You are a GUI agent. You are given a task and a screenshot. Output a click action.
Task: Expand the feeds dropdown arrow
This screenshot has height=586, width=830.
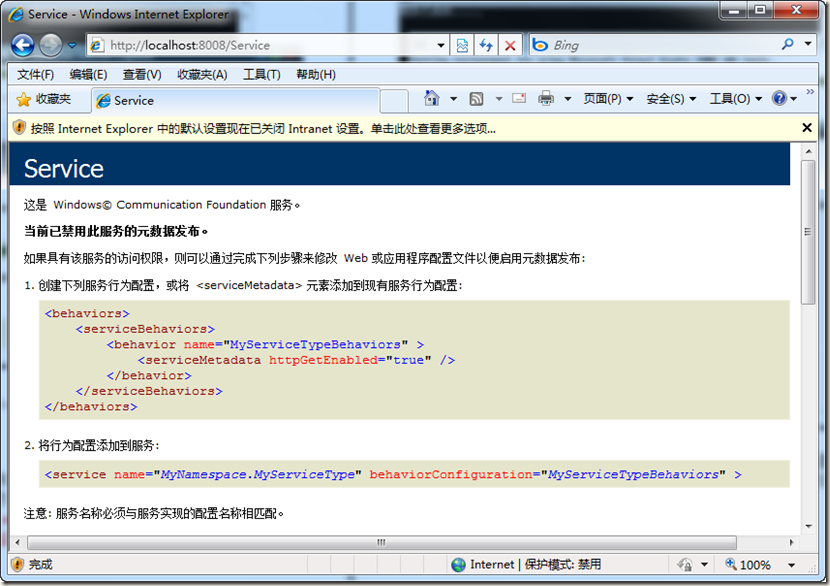coord(499,98)
